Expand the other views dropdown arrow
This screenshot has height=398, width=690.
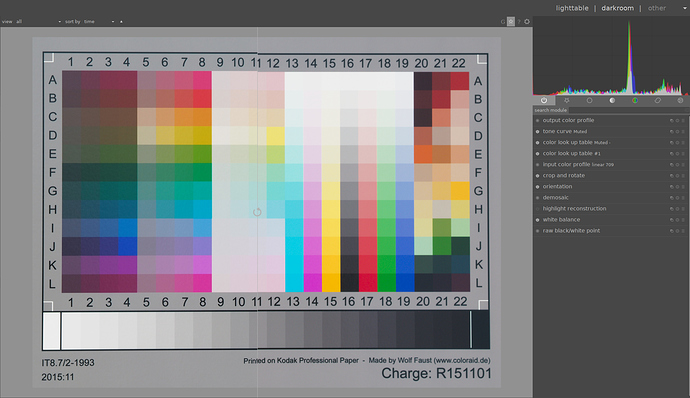tap(685, 8)
